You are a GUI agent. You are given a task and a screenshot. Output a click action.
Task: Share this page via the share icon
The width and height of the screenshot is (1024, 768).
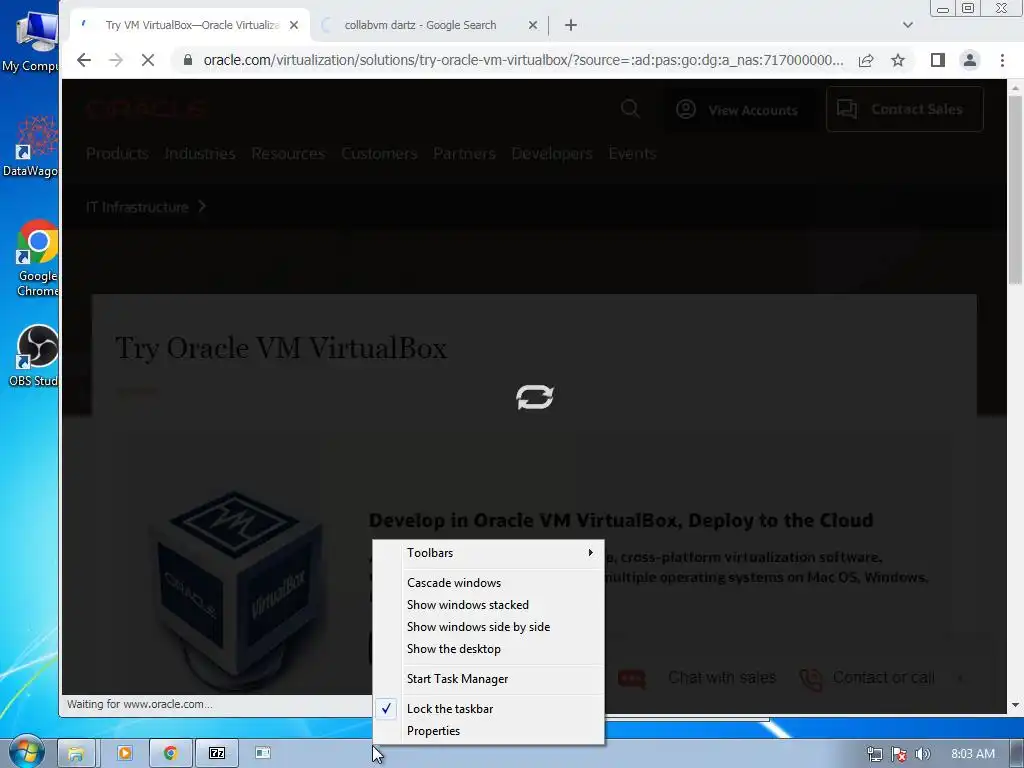coord(866,60)
